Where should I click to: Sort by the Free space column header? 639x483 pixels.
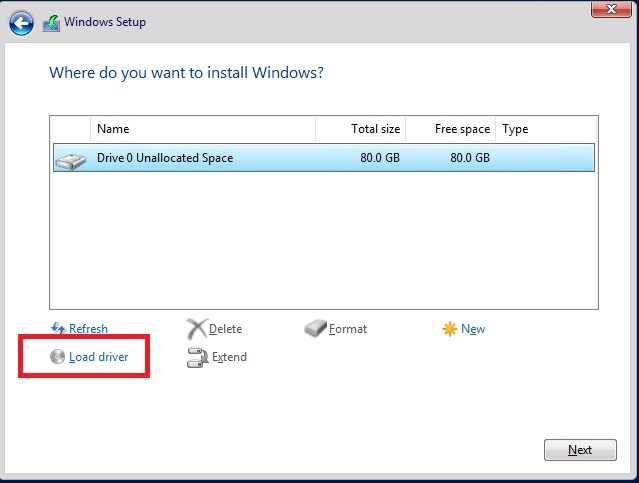click(x=450, y=129)
